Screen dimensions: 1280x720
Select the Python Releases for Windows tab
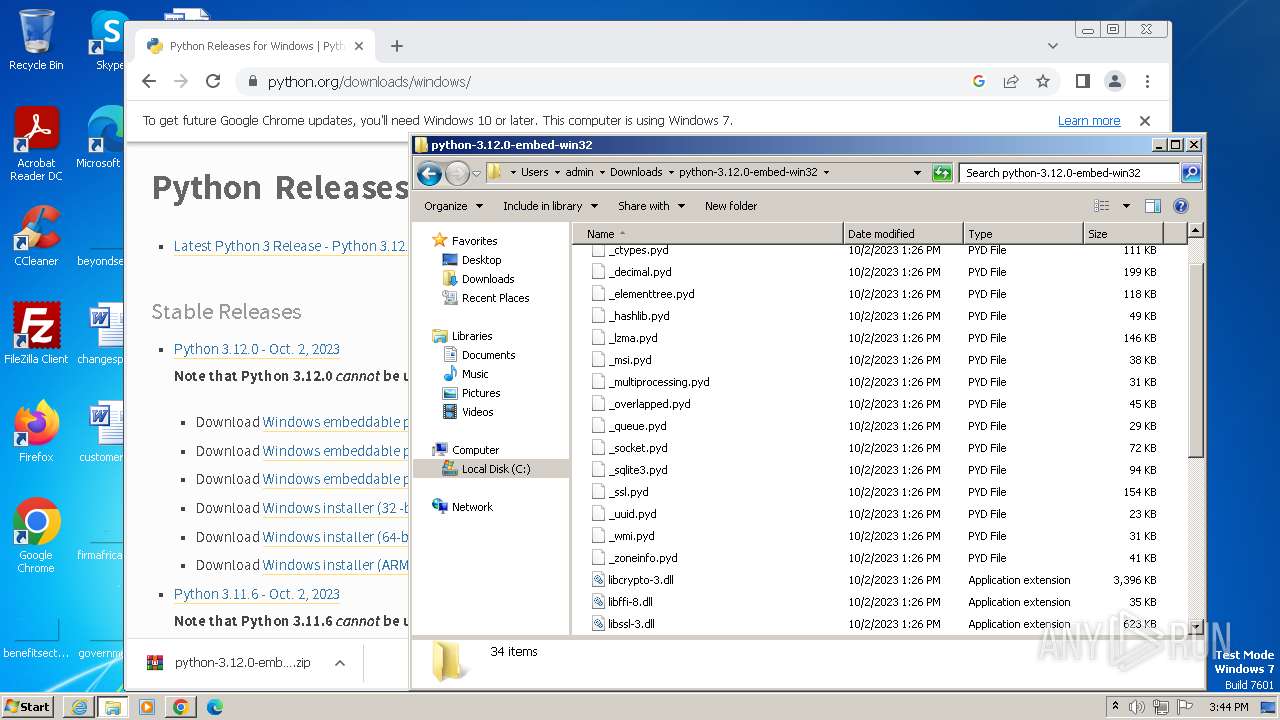click(x=256, y=46)
